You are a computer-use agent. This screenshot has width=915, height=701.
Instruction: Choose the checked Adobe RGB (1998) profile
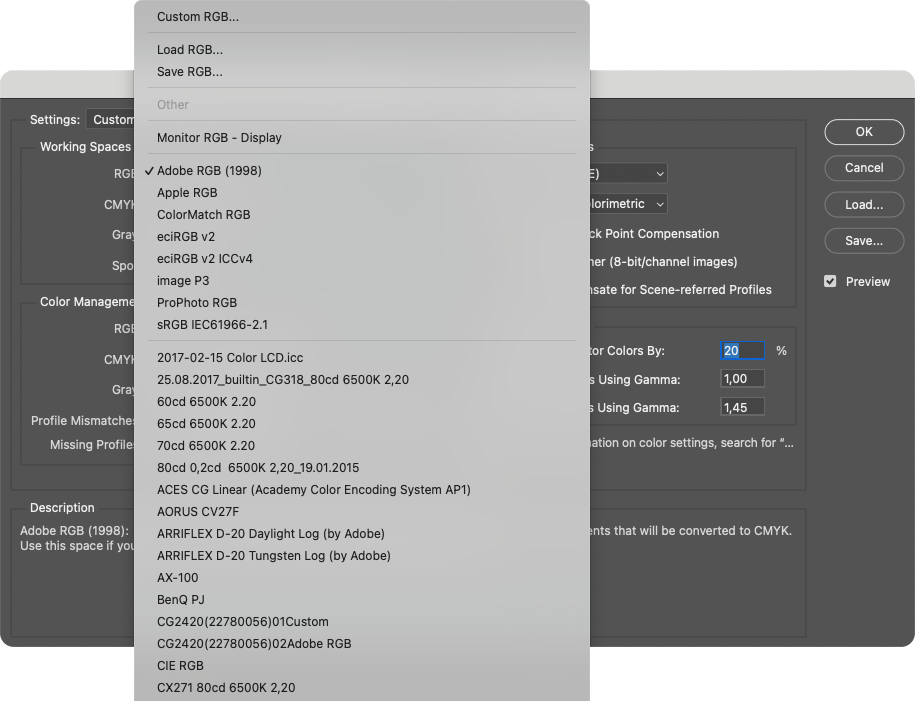(x=209, y=171)
